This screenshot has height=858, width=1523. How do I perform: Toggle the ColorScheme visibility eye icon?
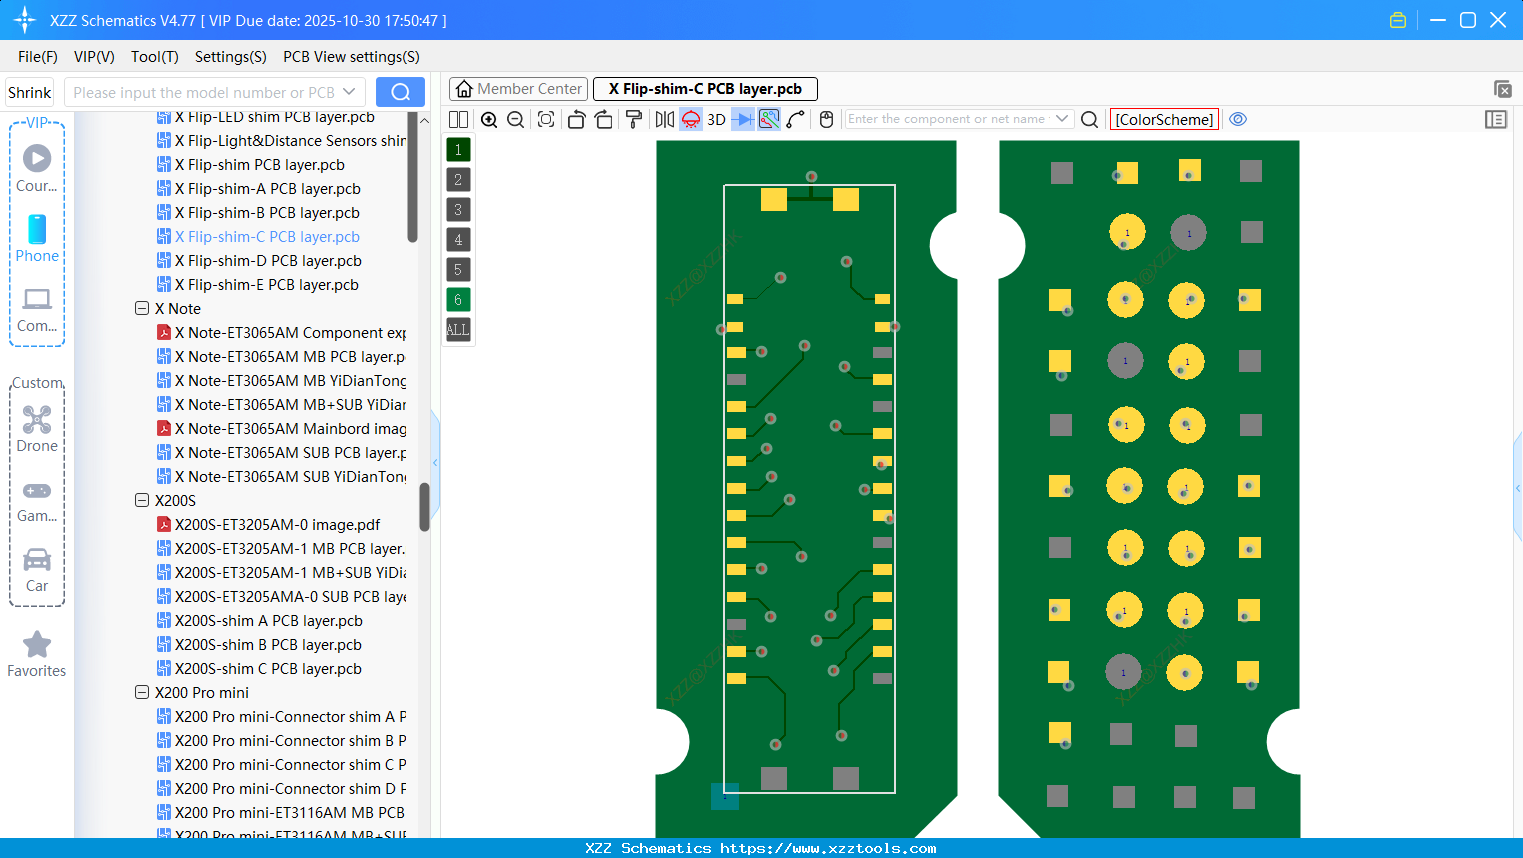(1238, 119)
